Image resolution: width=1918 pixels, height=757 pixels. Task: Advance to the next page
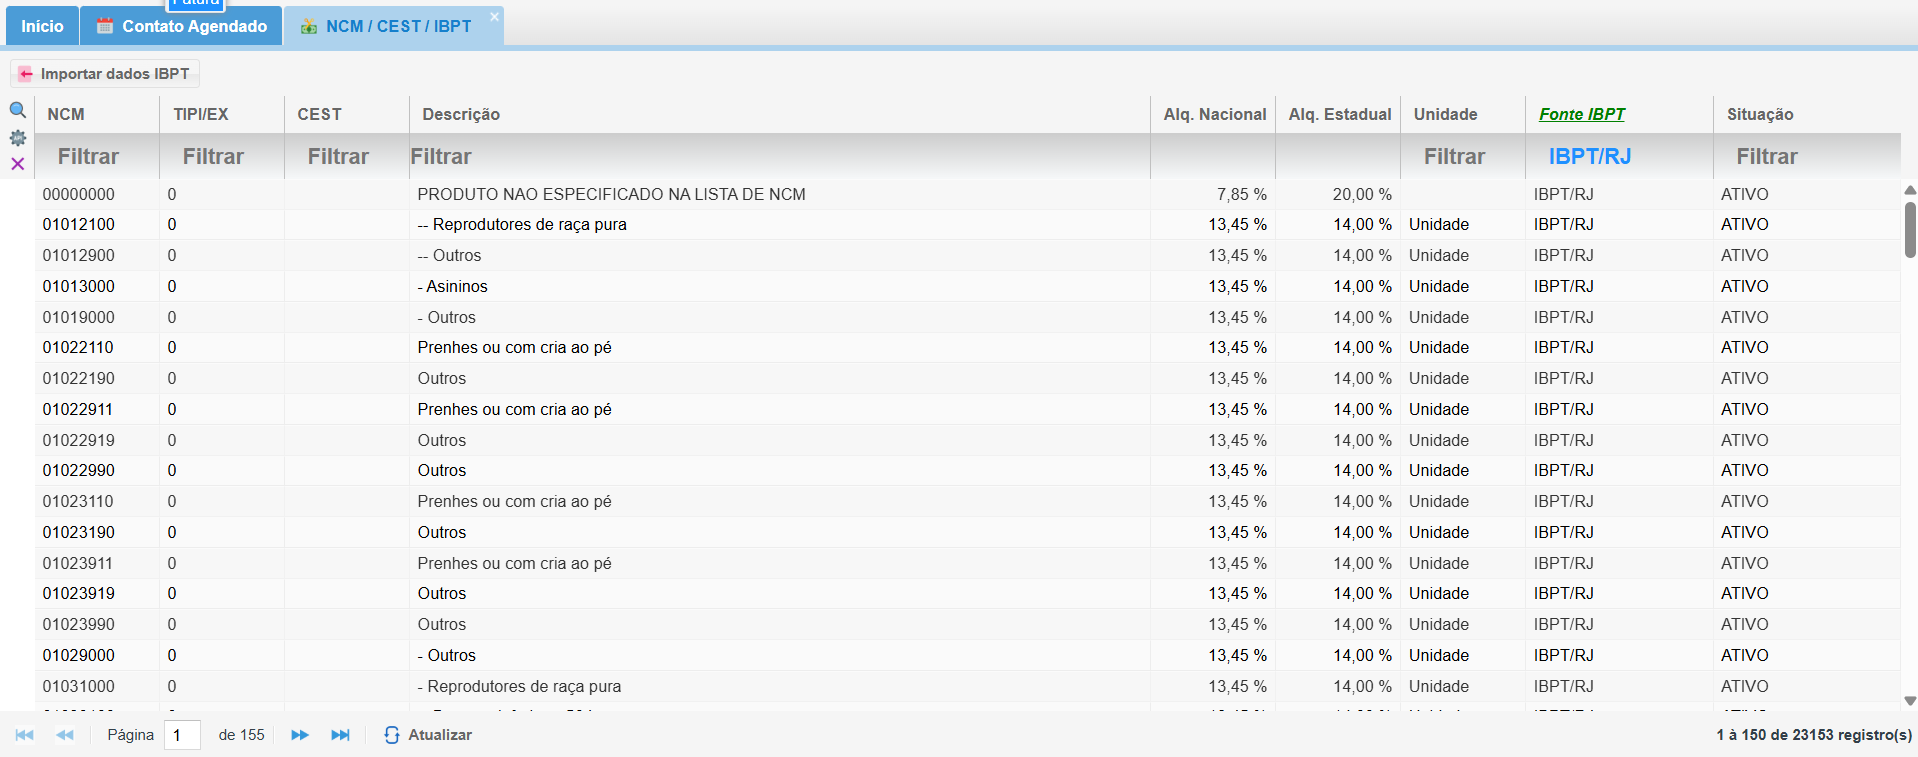pyautogui.click(x=299, y=735)
